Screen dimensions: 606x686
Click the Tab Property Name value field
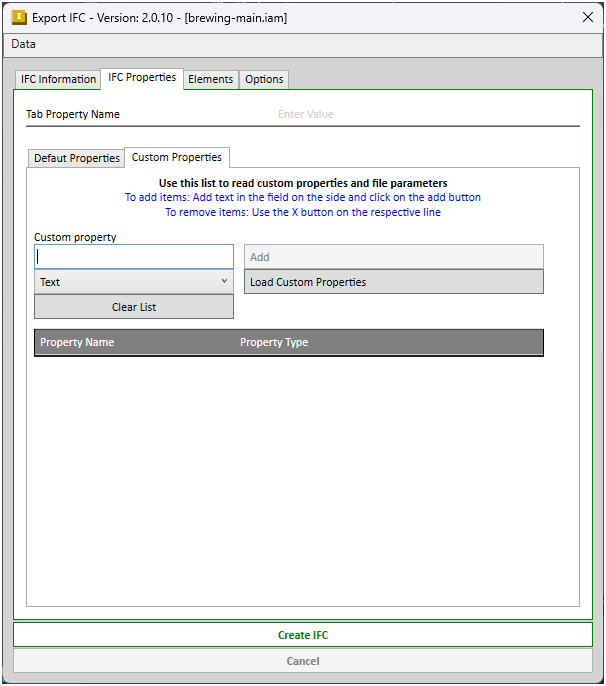[427, 114]
